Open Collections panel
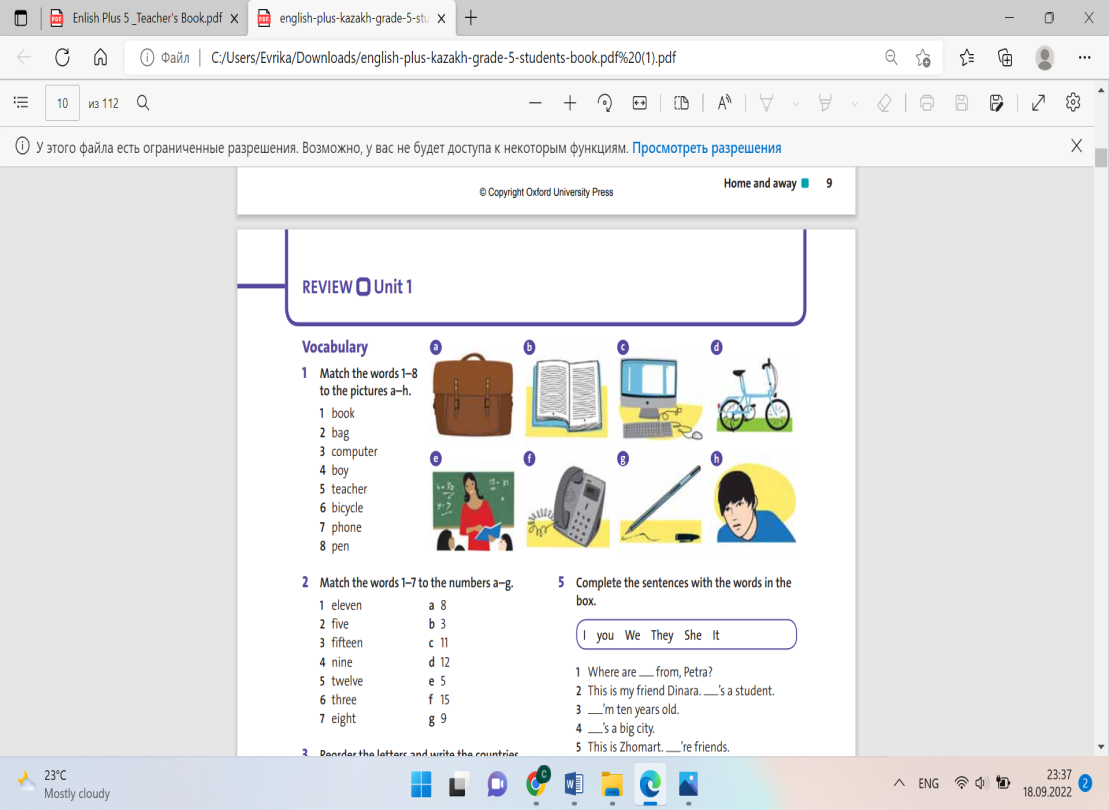The height and width of the screenshot is (810, 1109). point(1004,58)
